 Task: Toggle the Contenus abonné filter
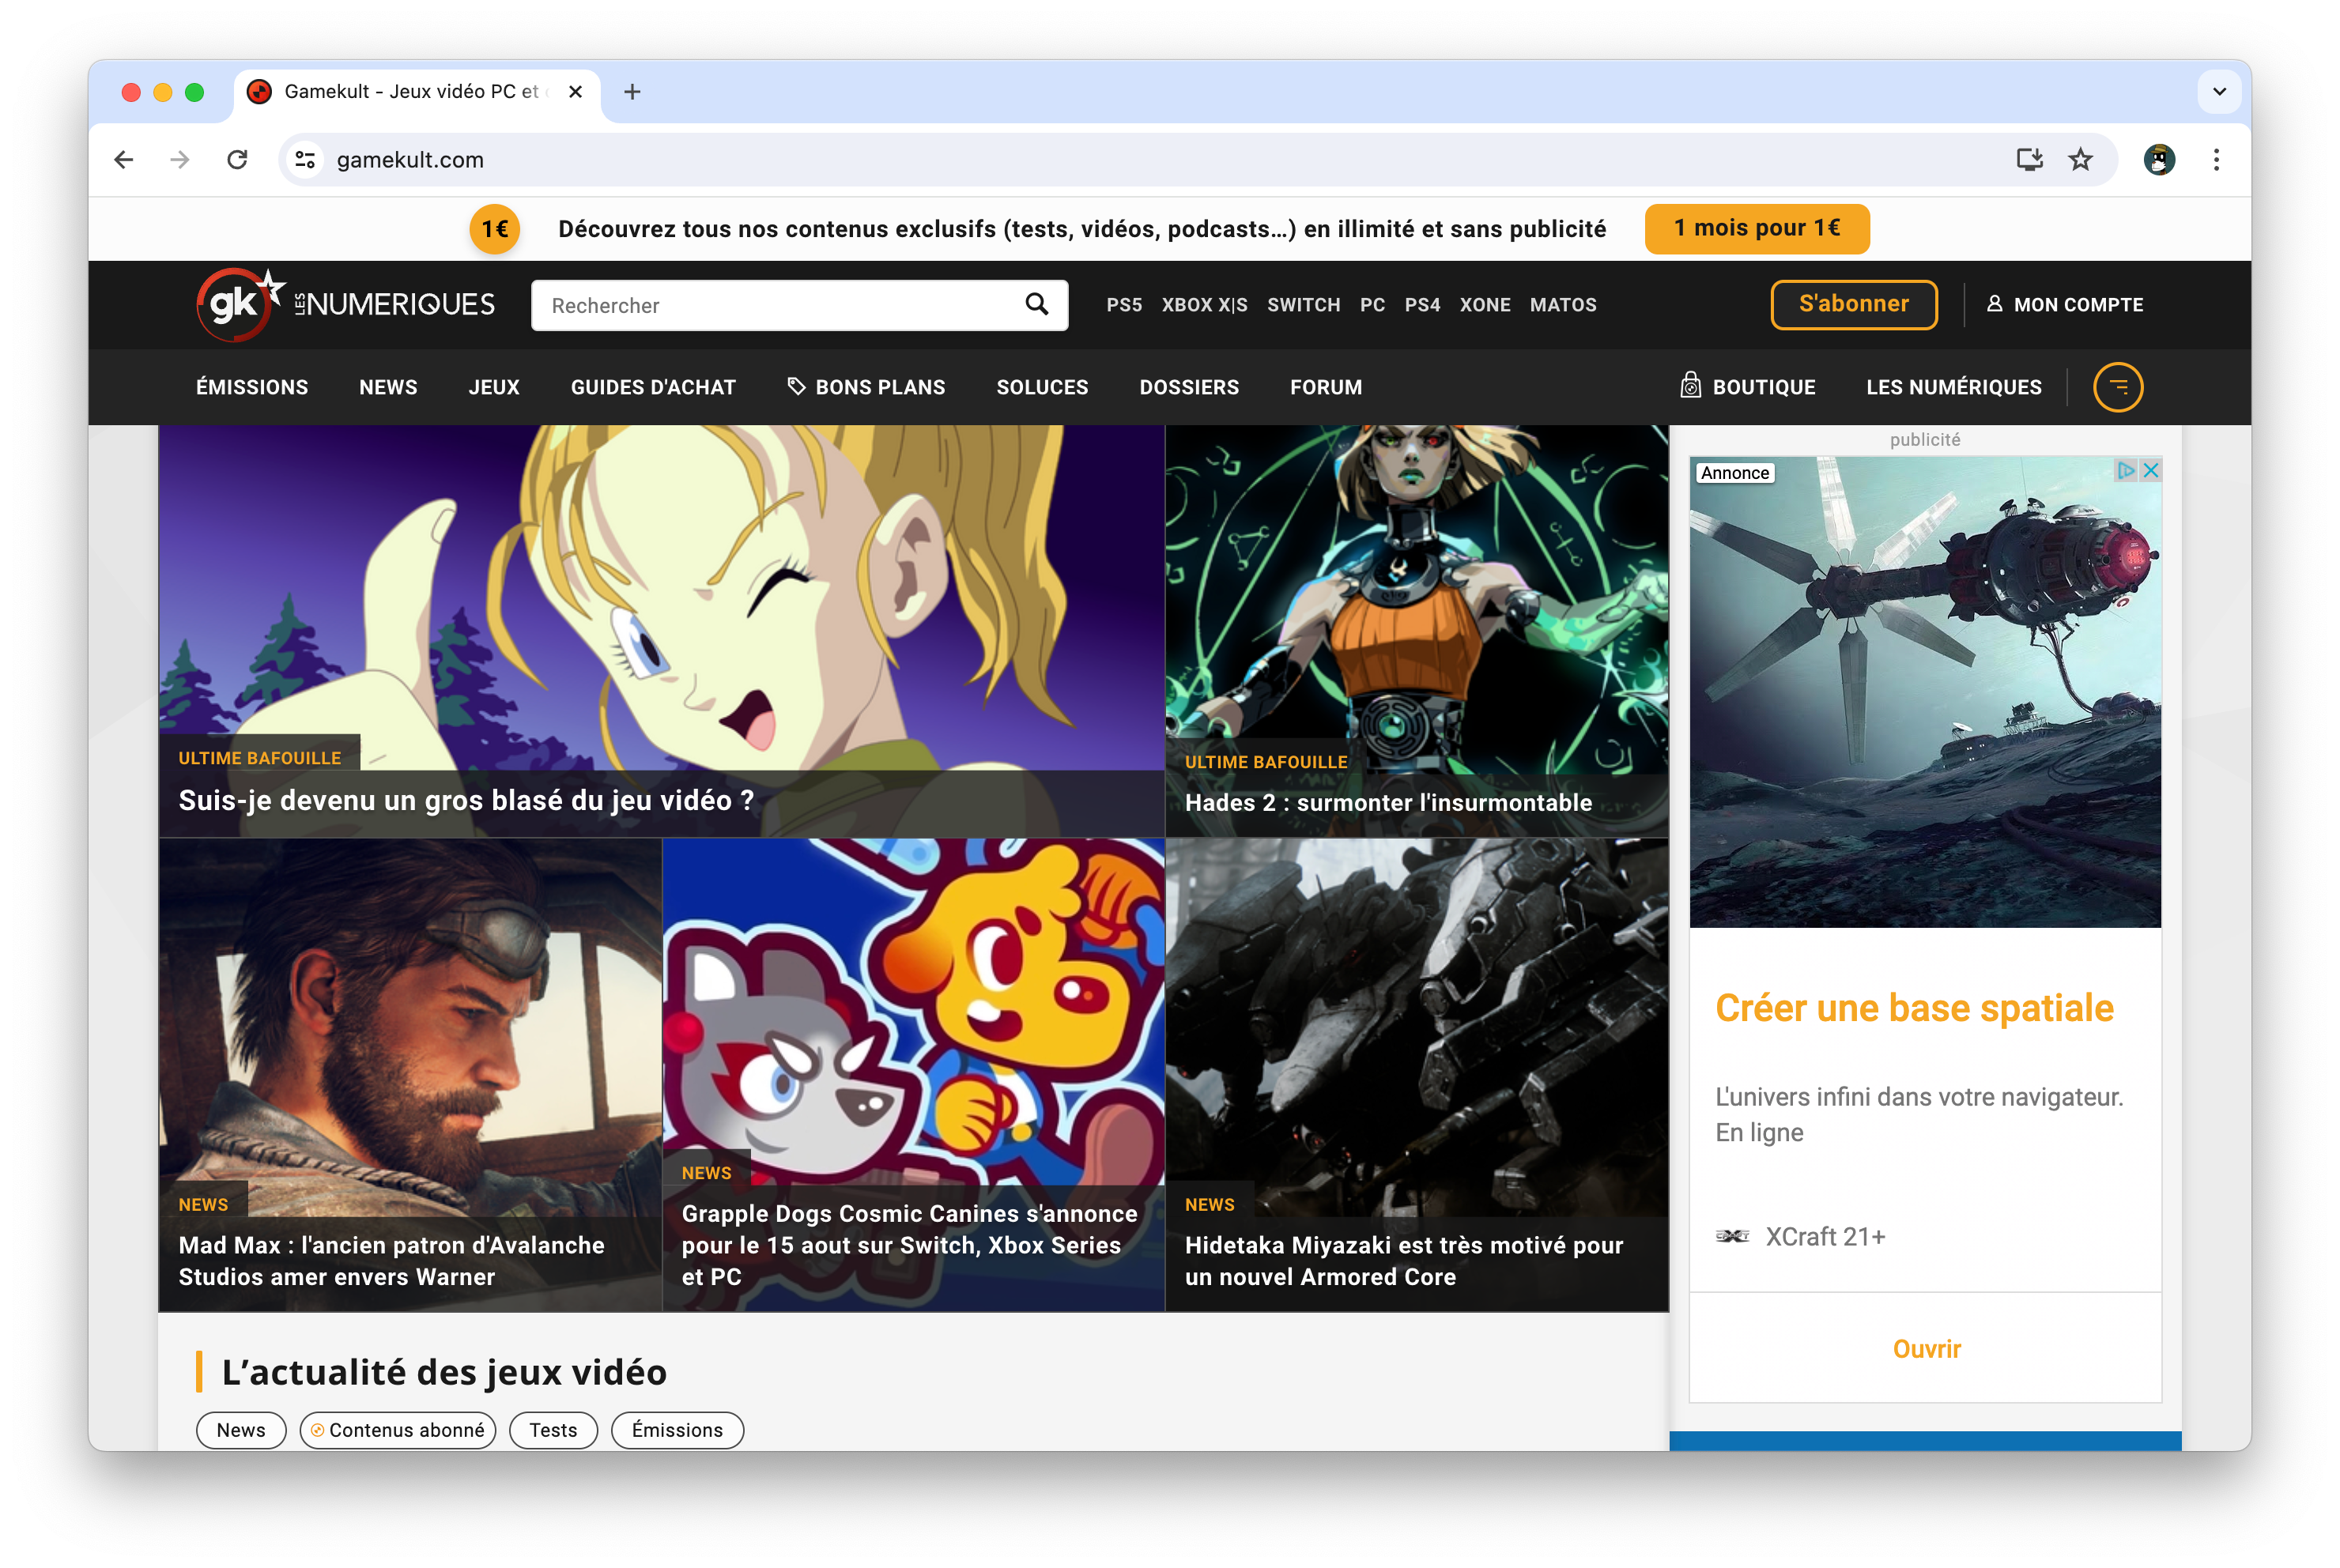pos(398,1430)
